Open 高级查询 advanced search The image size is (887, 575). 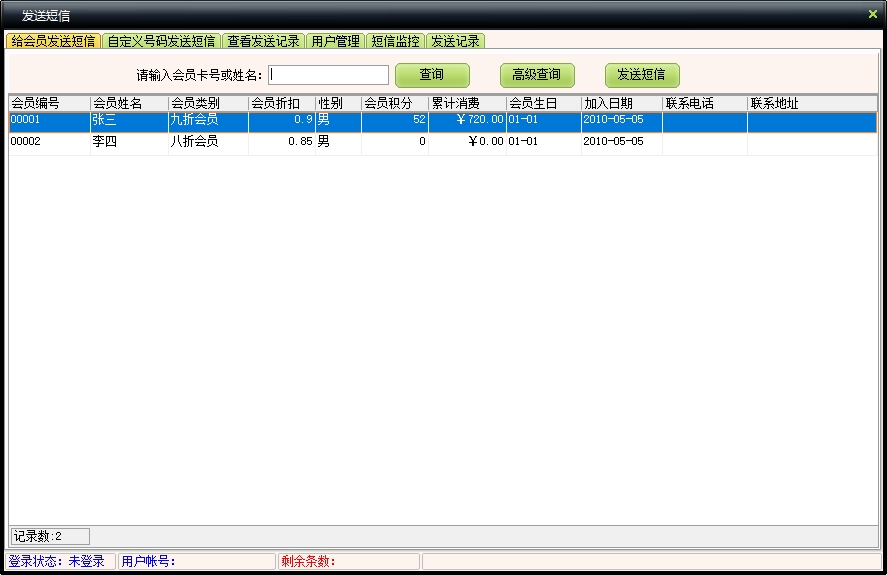pyautogui.click(x=537, y=75)
